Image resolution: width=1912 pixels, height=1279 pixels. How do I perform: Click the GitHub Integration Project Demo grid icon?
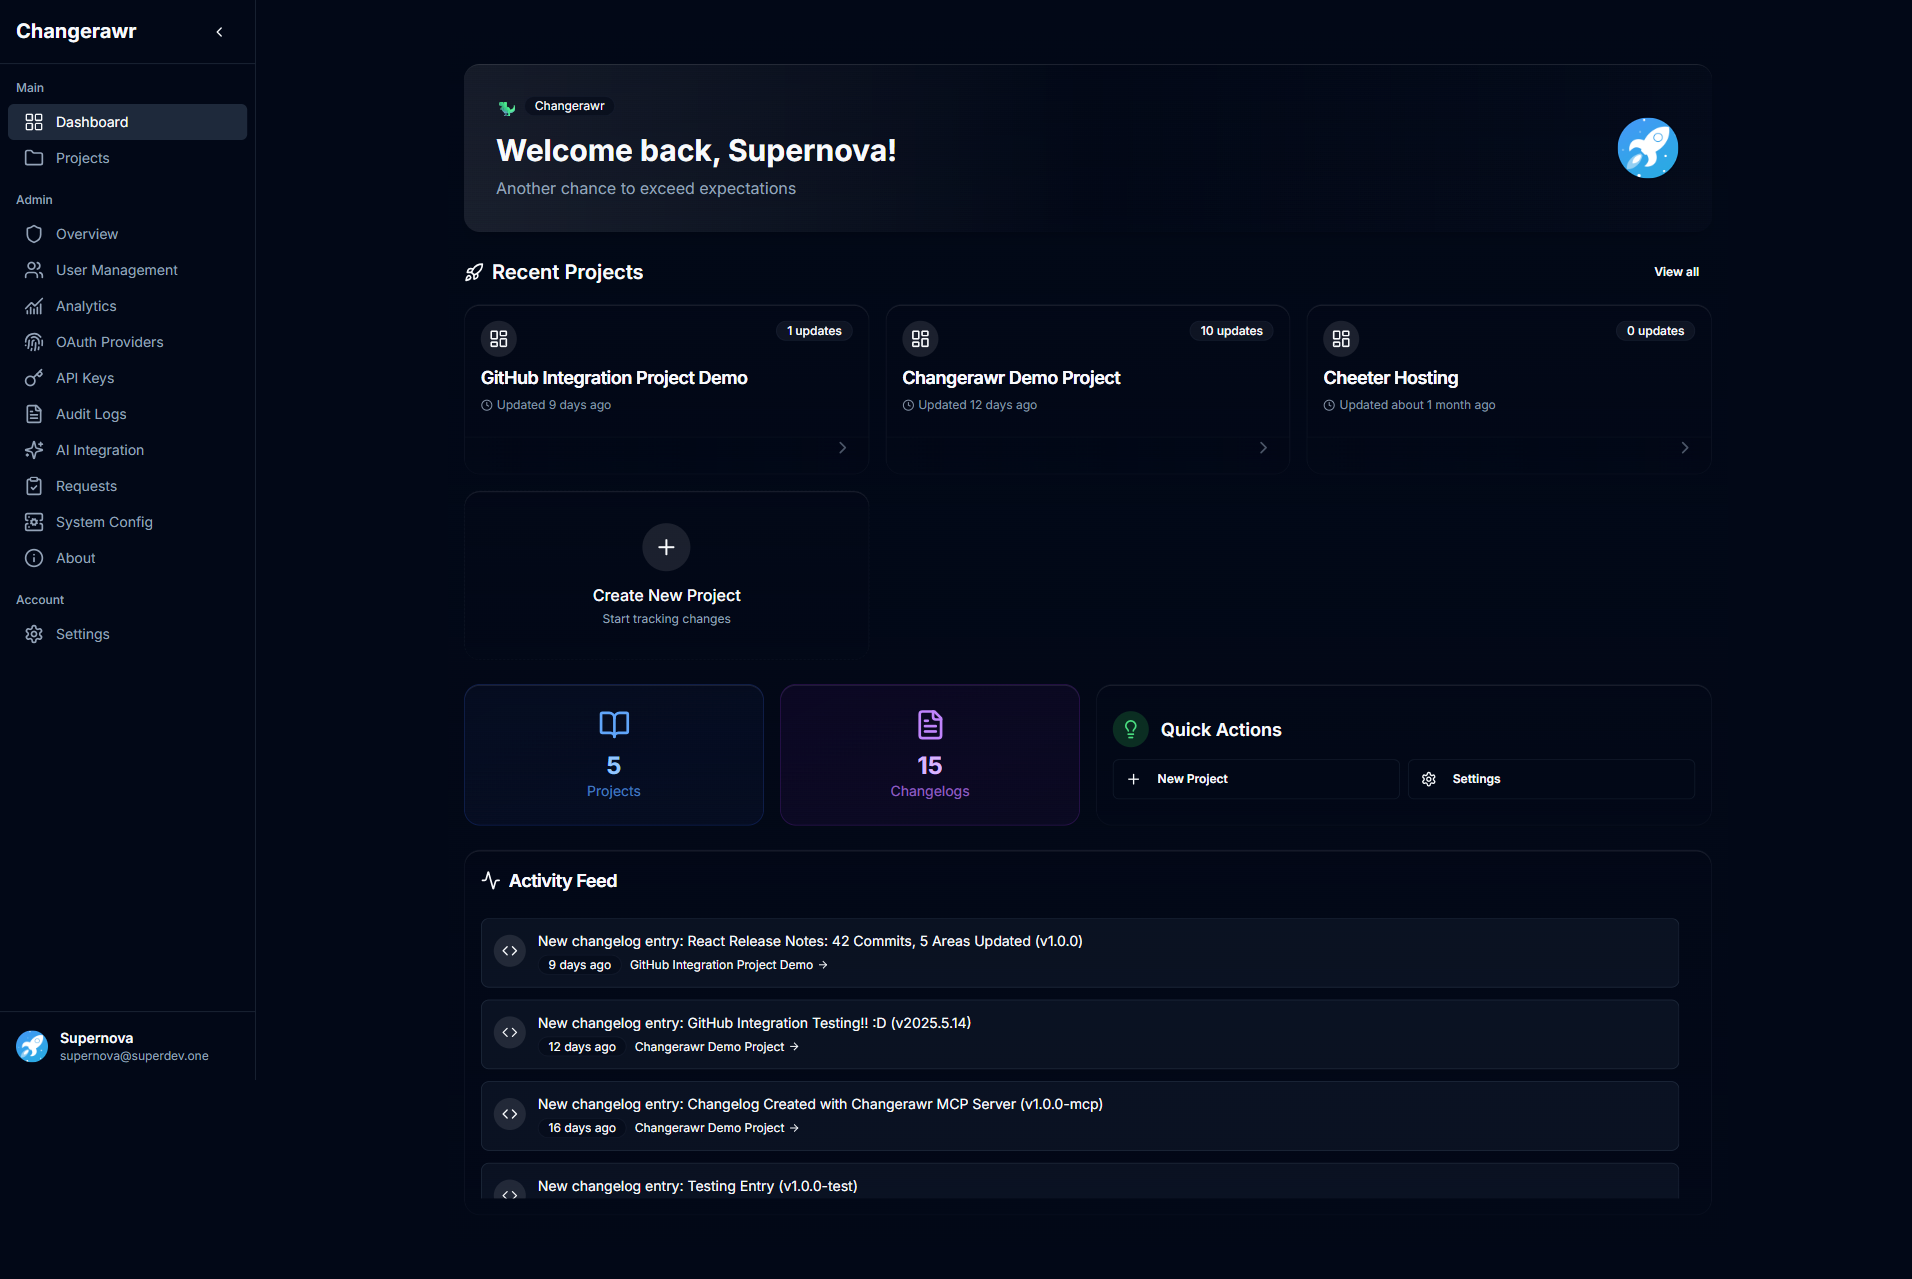tap(499, 339)
